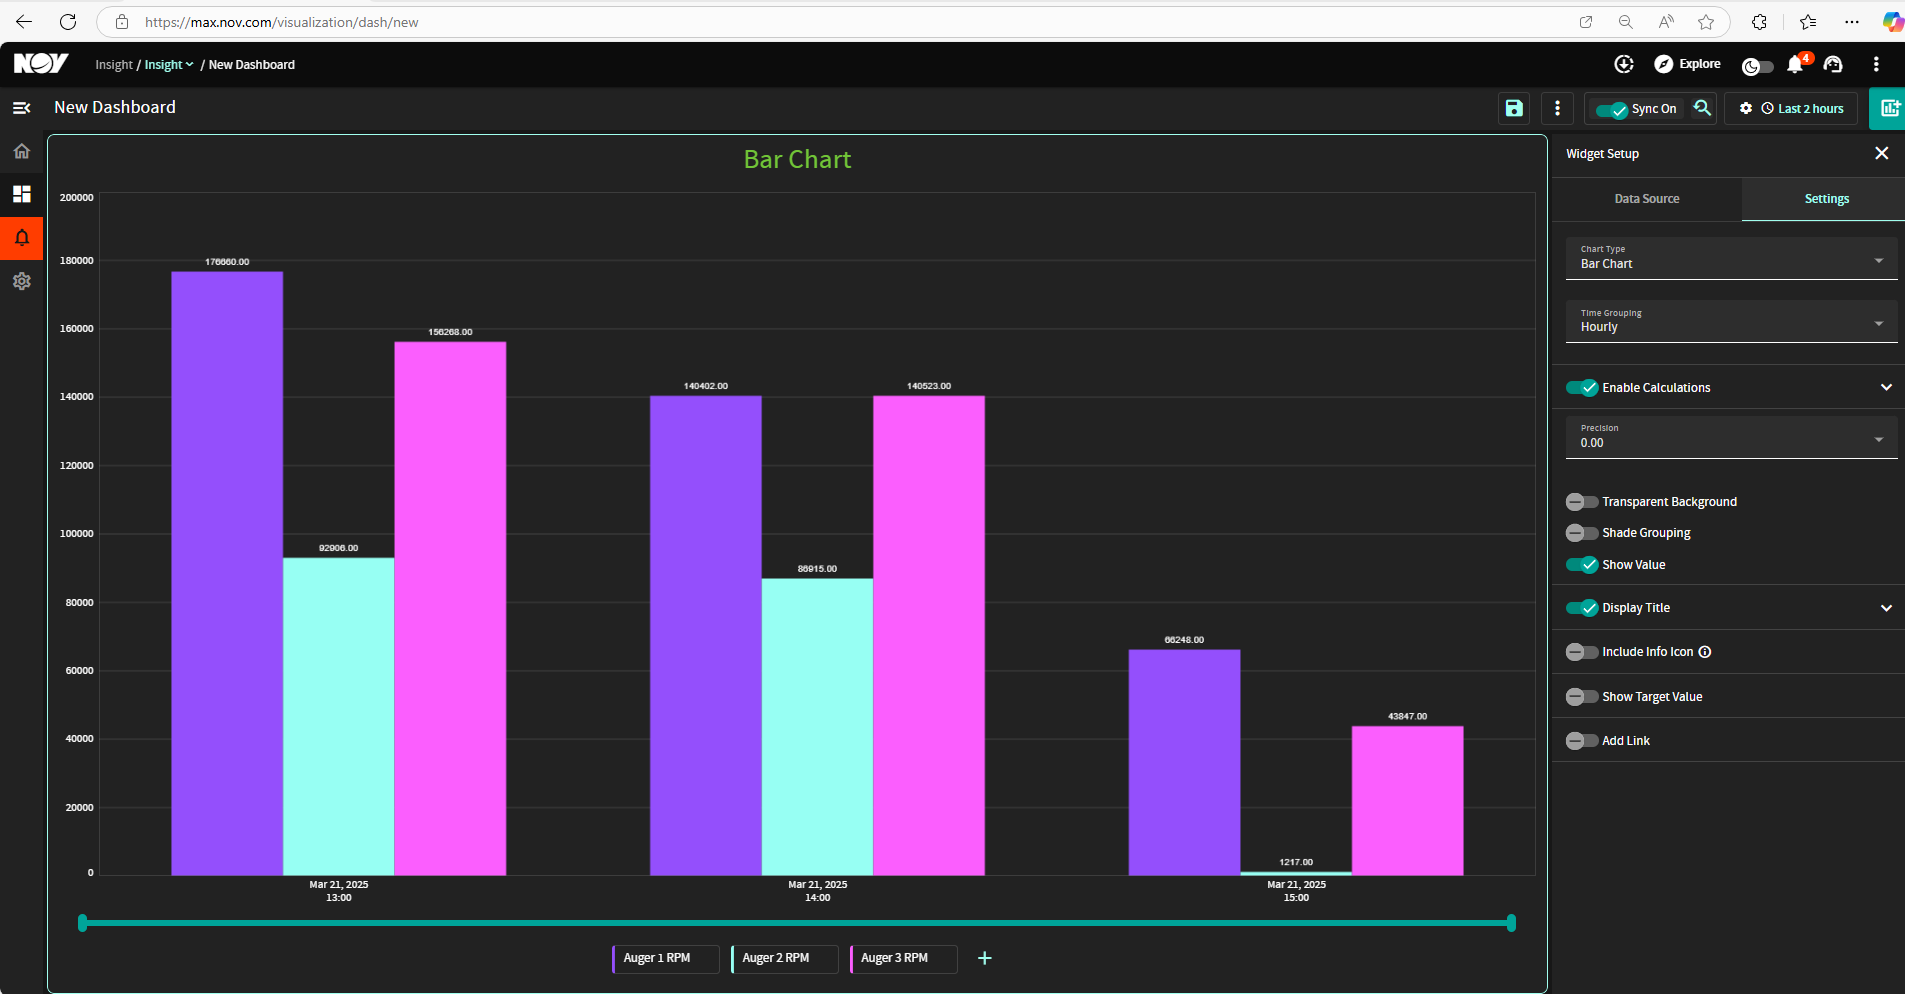Turn off the Show Value toggle

click(x=1582, y=565)
